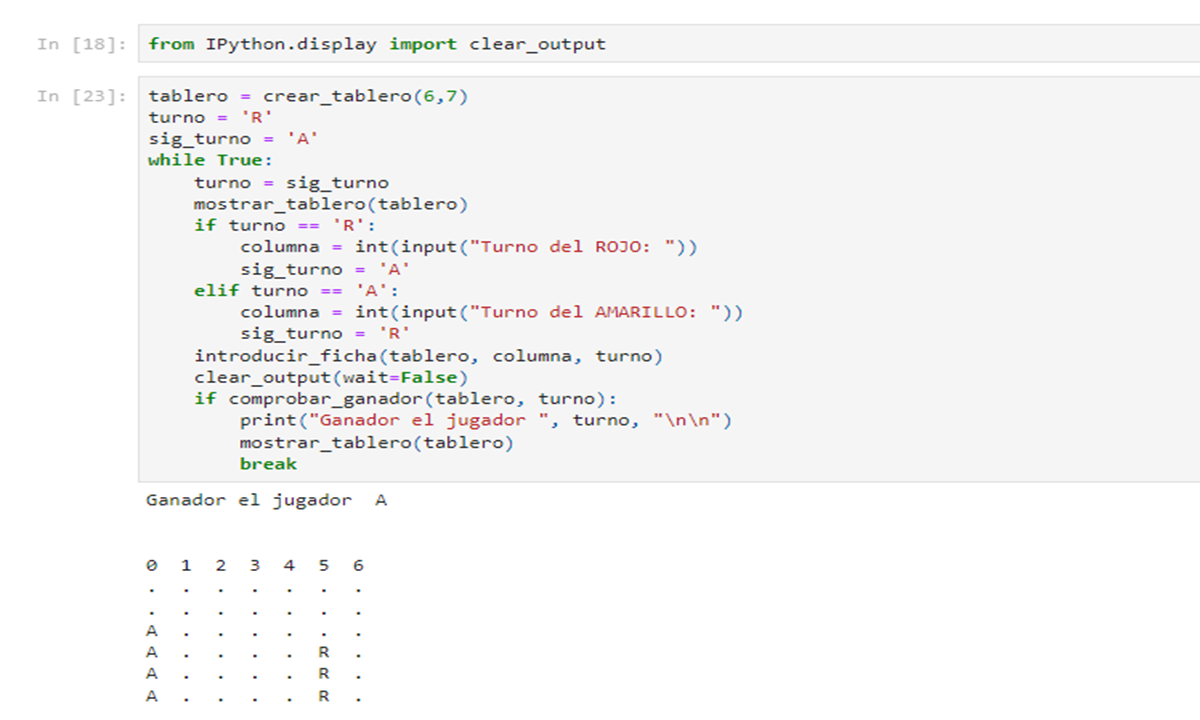This screenshot has width=1200, height=720.
Task: Click the topmost R in board output
Action: pyautogui.click(x=323, y=653)
